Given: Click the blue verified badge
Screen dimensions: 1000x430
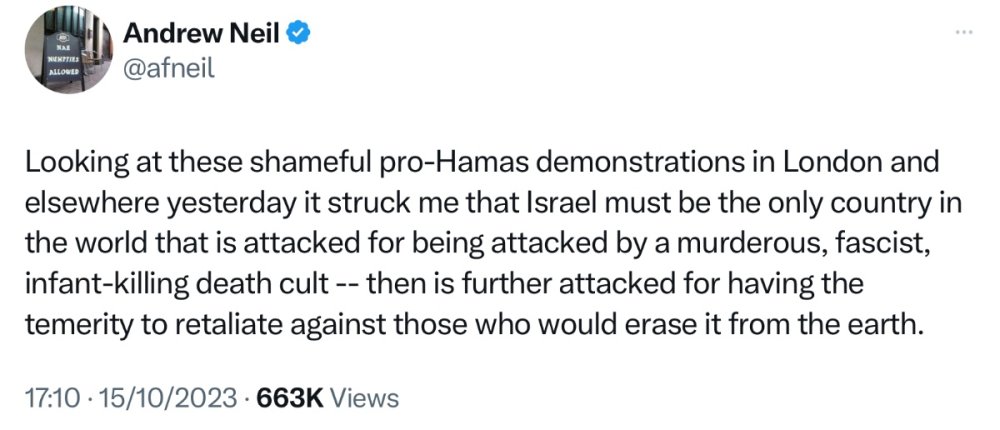Looking at the screenshot, I should 298,34.
